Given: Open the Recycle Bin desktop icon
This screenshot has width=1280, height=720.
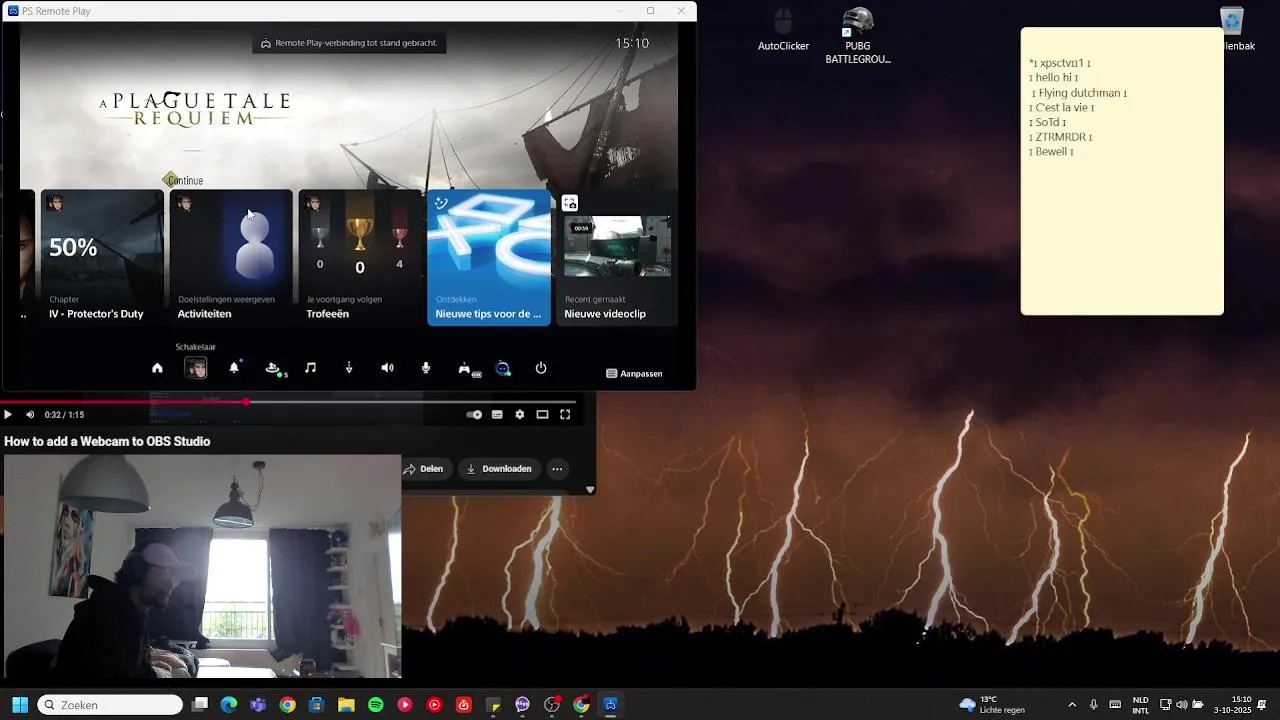Looking at the screenshot, I should tap(1232, 30).
